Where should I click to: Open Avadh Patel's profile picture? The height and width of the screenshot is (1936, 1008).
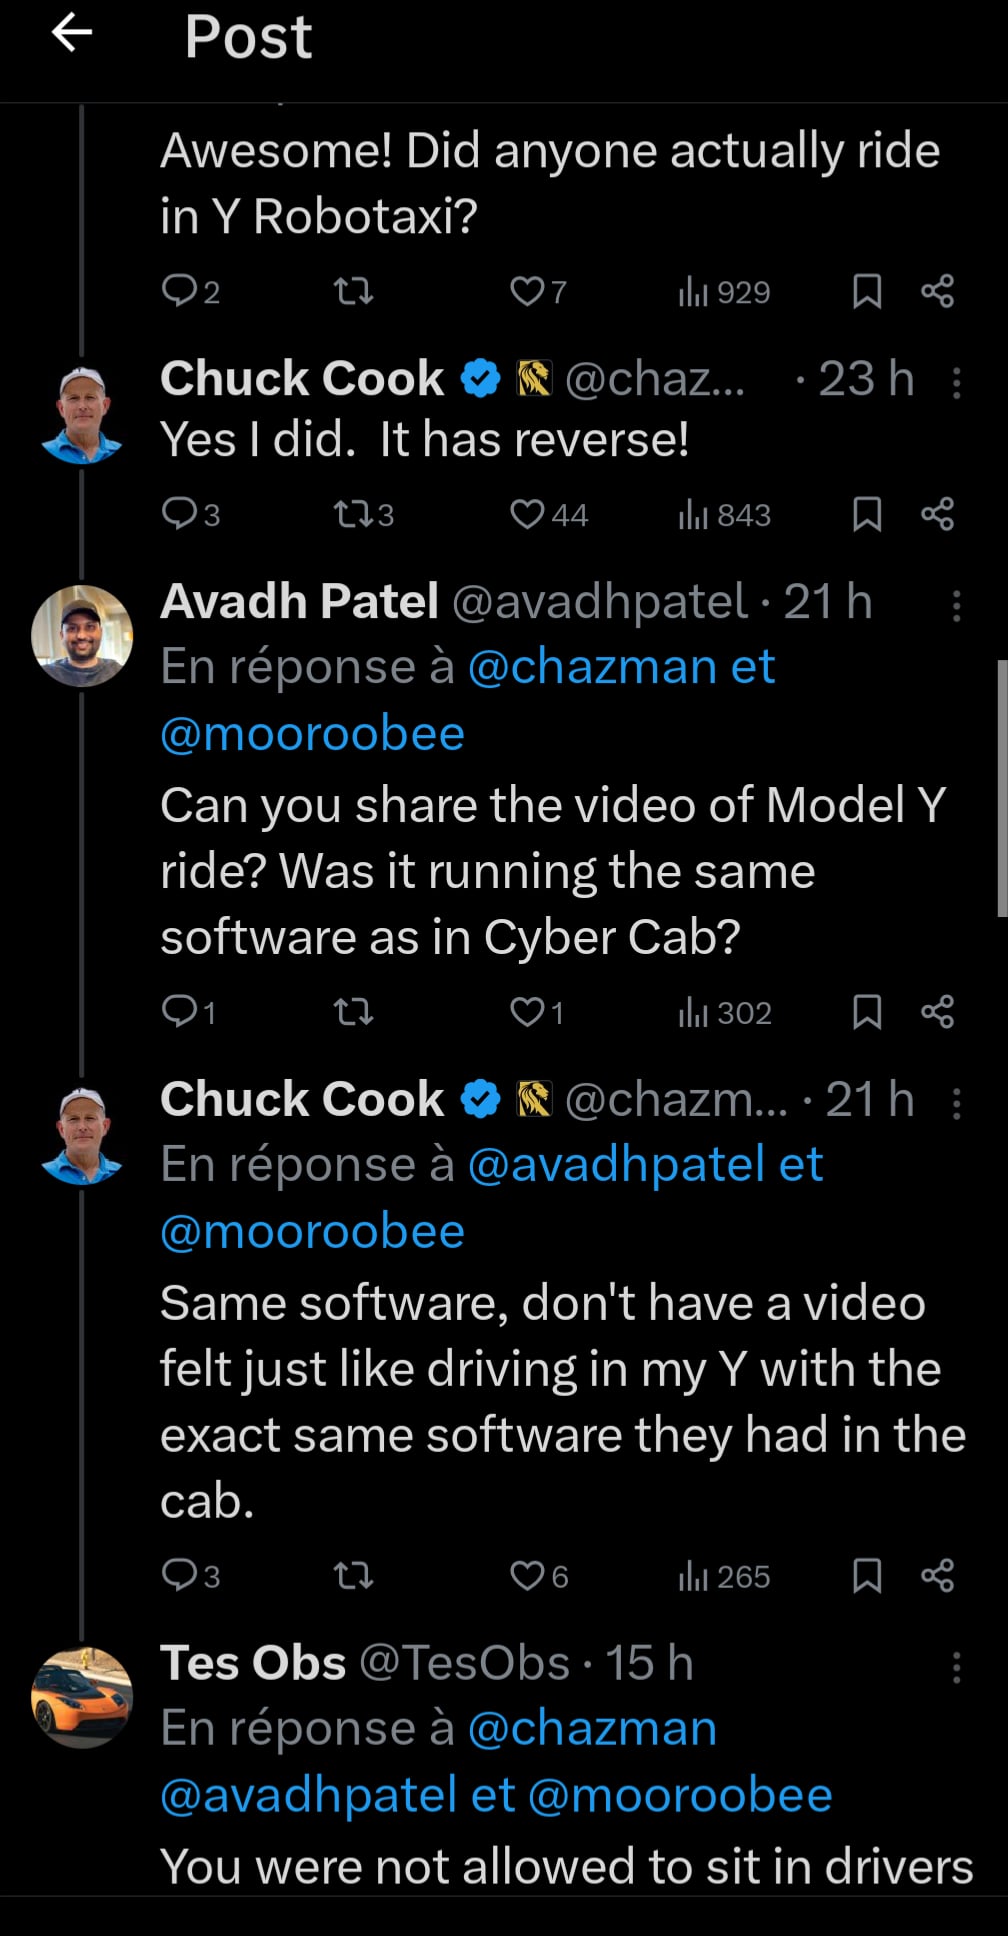coord(82,636)
